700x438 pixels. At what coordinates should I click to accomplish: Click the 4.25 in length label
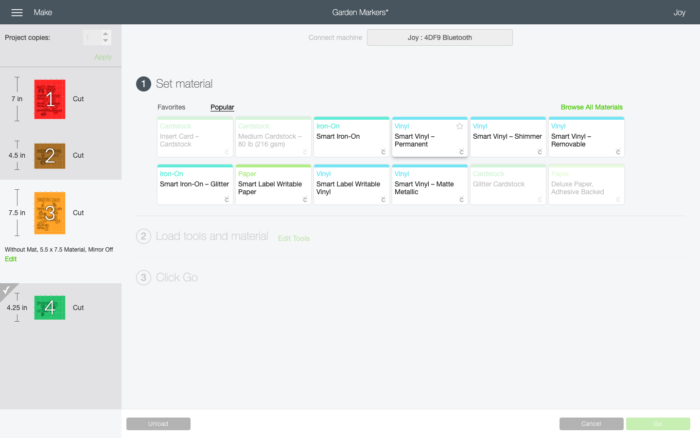pyautogui.click(x=17, y=308)
